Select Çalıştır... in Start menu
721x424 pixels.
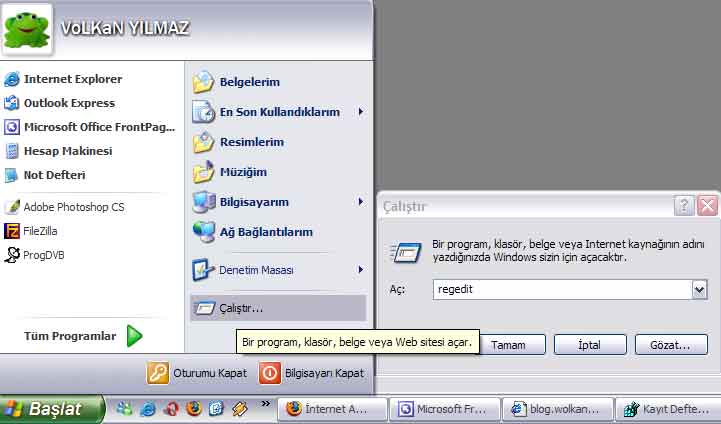pyautogui.click(x=278, y=308)
